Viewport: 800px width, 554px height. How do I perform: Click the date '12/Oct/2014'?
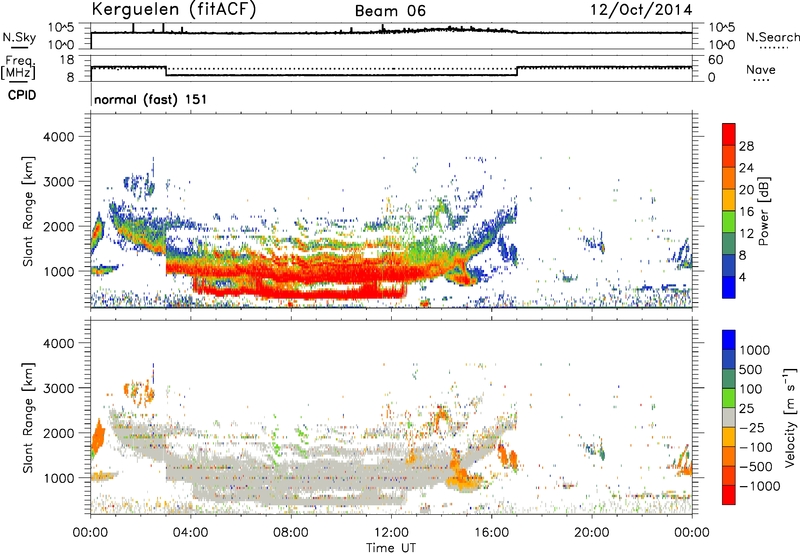[641, 10]
